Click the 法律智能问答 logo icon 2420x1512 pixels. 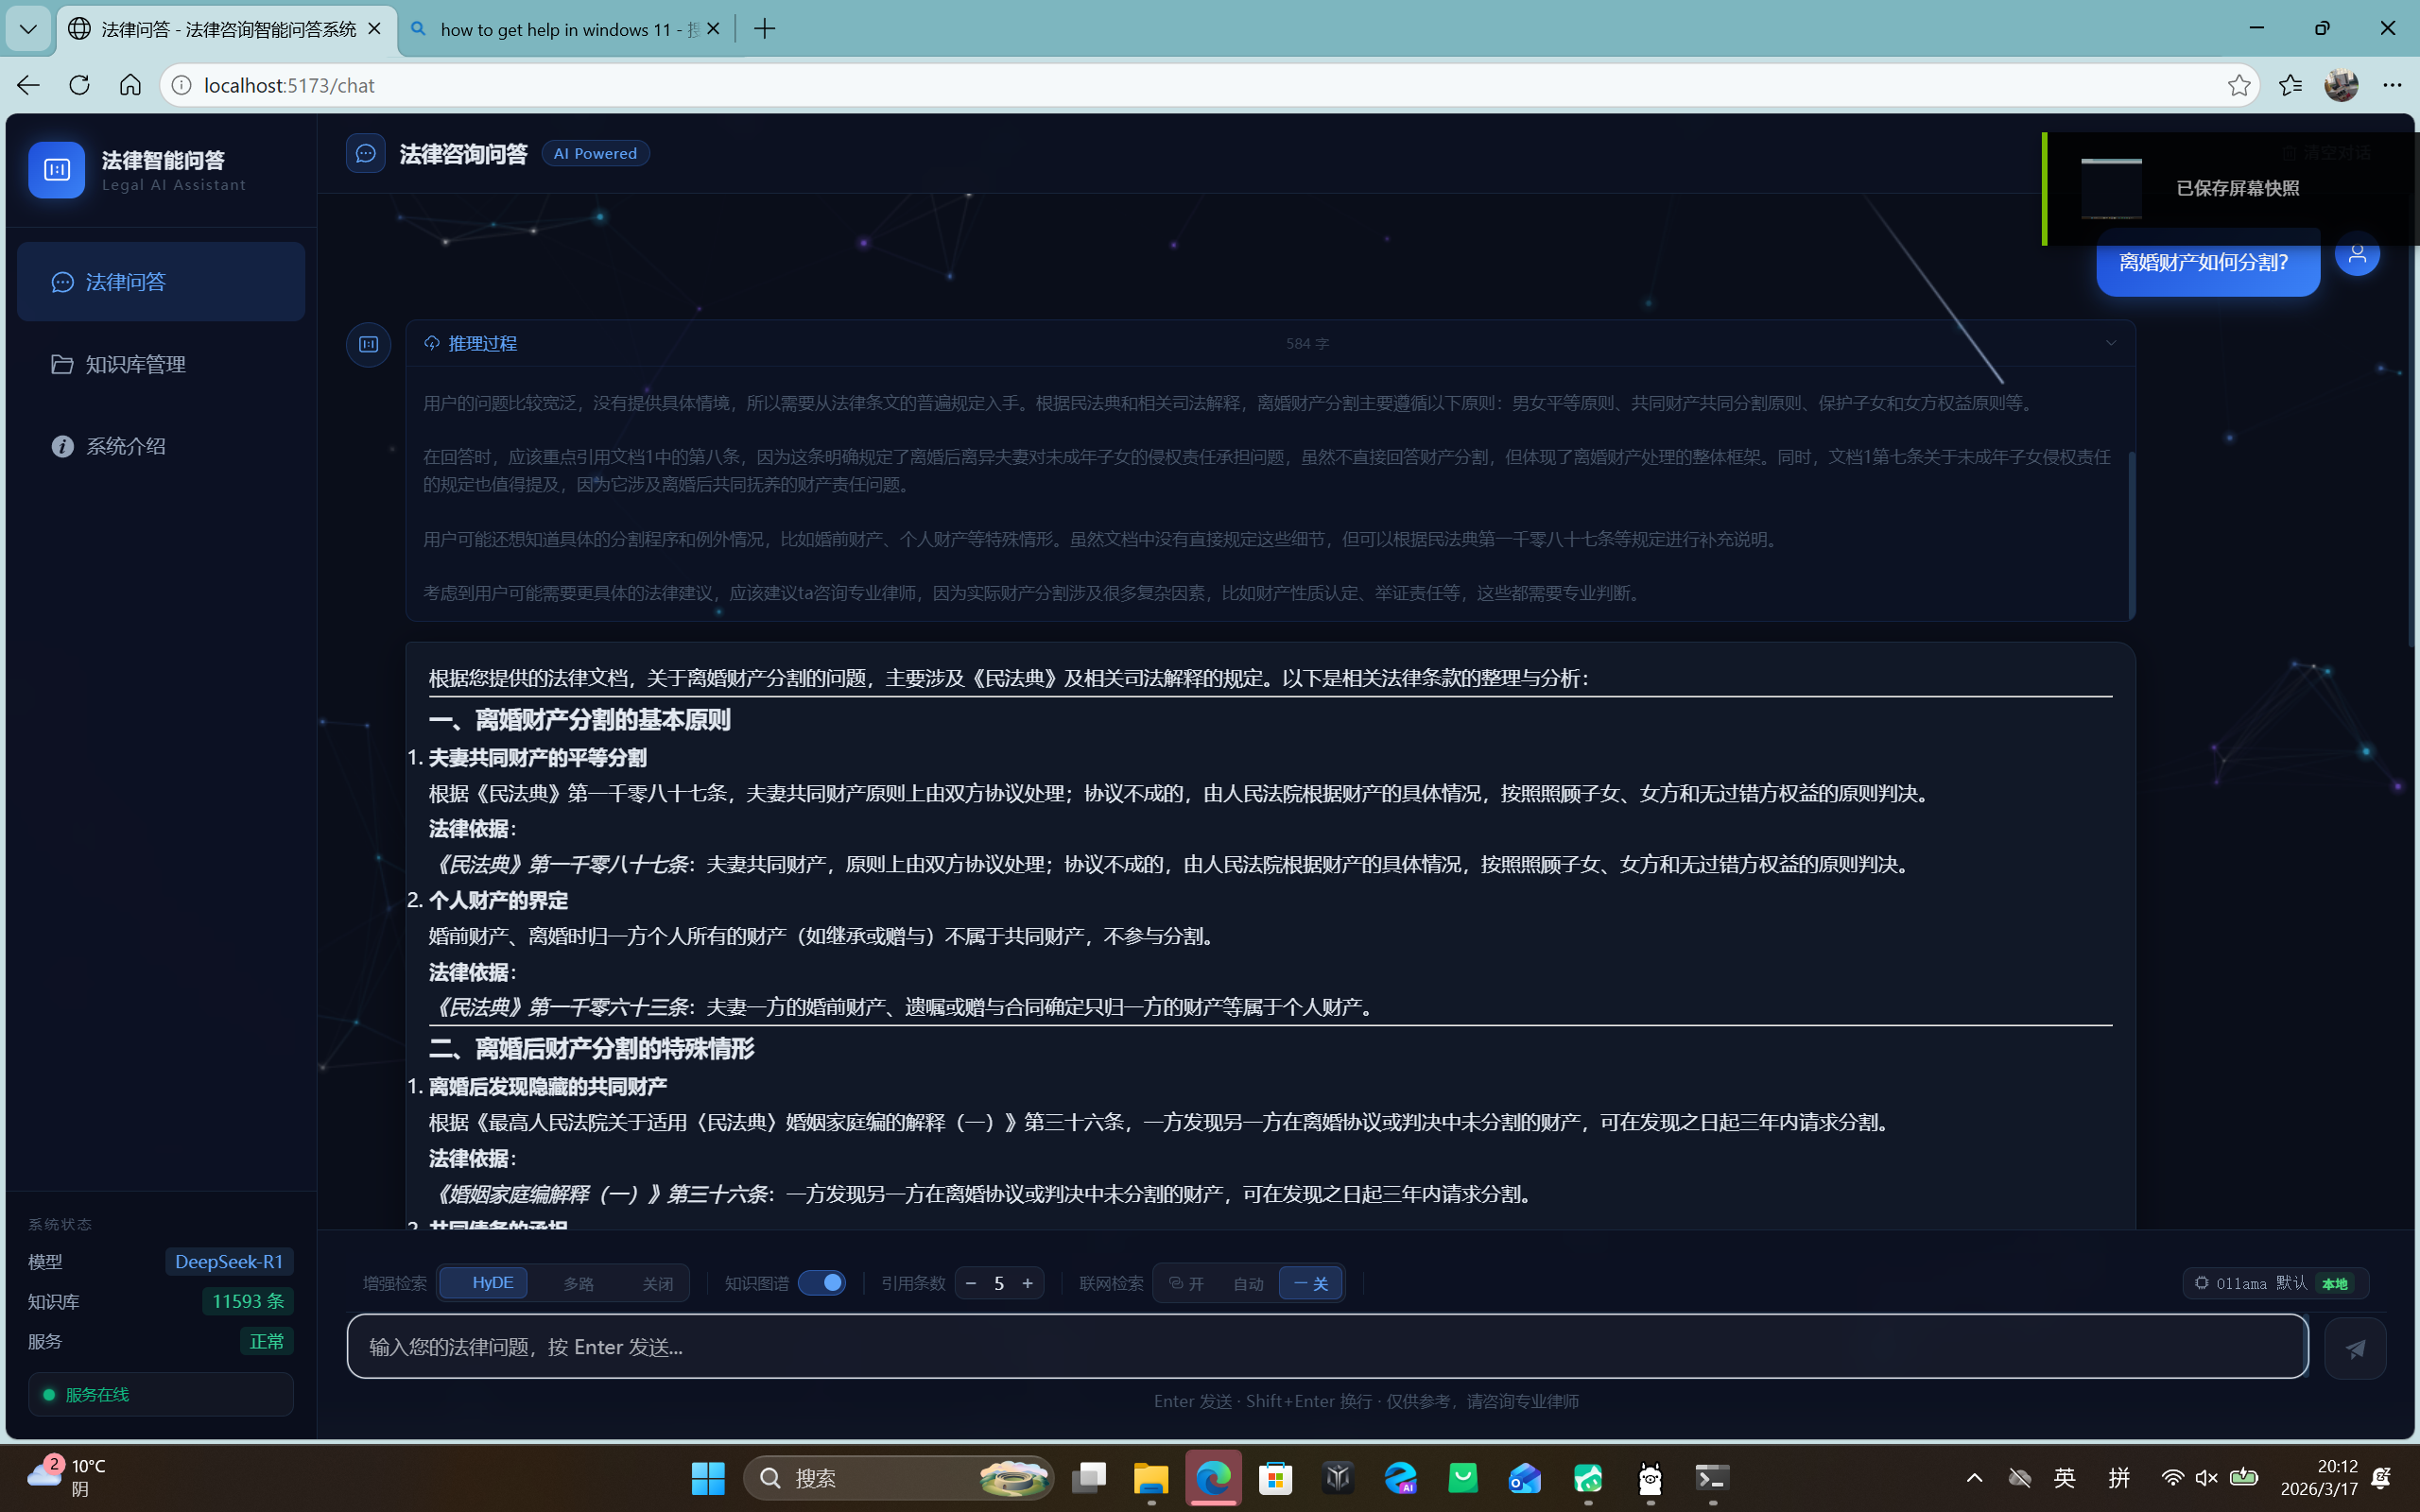[x=56, y=170]
